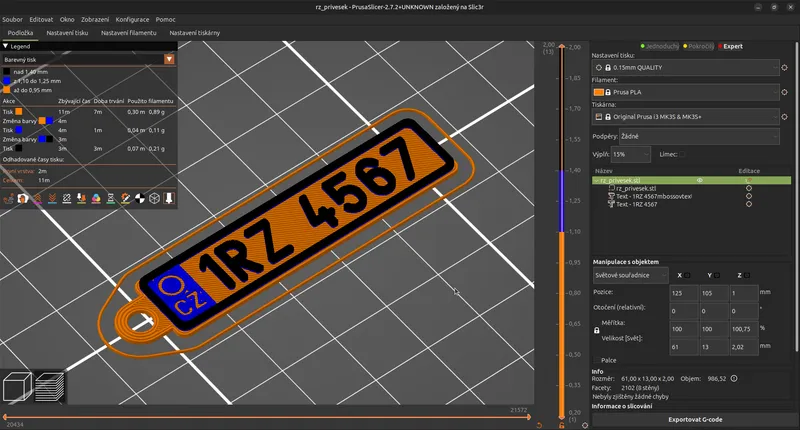800x430 pixels.
Task: Open print settings 0.15mm QUALITY dropdown
Action: [x=685, y=67]
